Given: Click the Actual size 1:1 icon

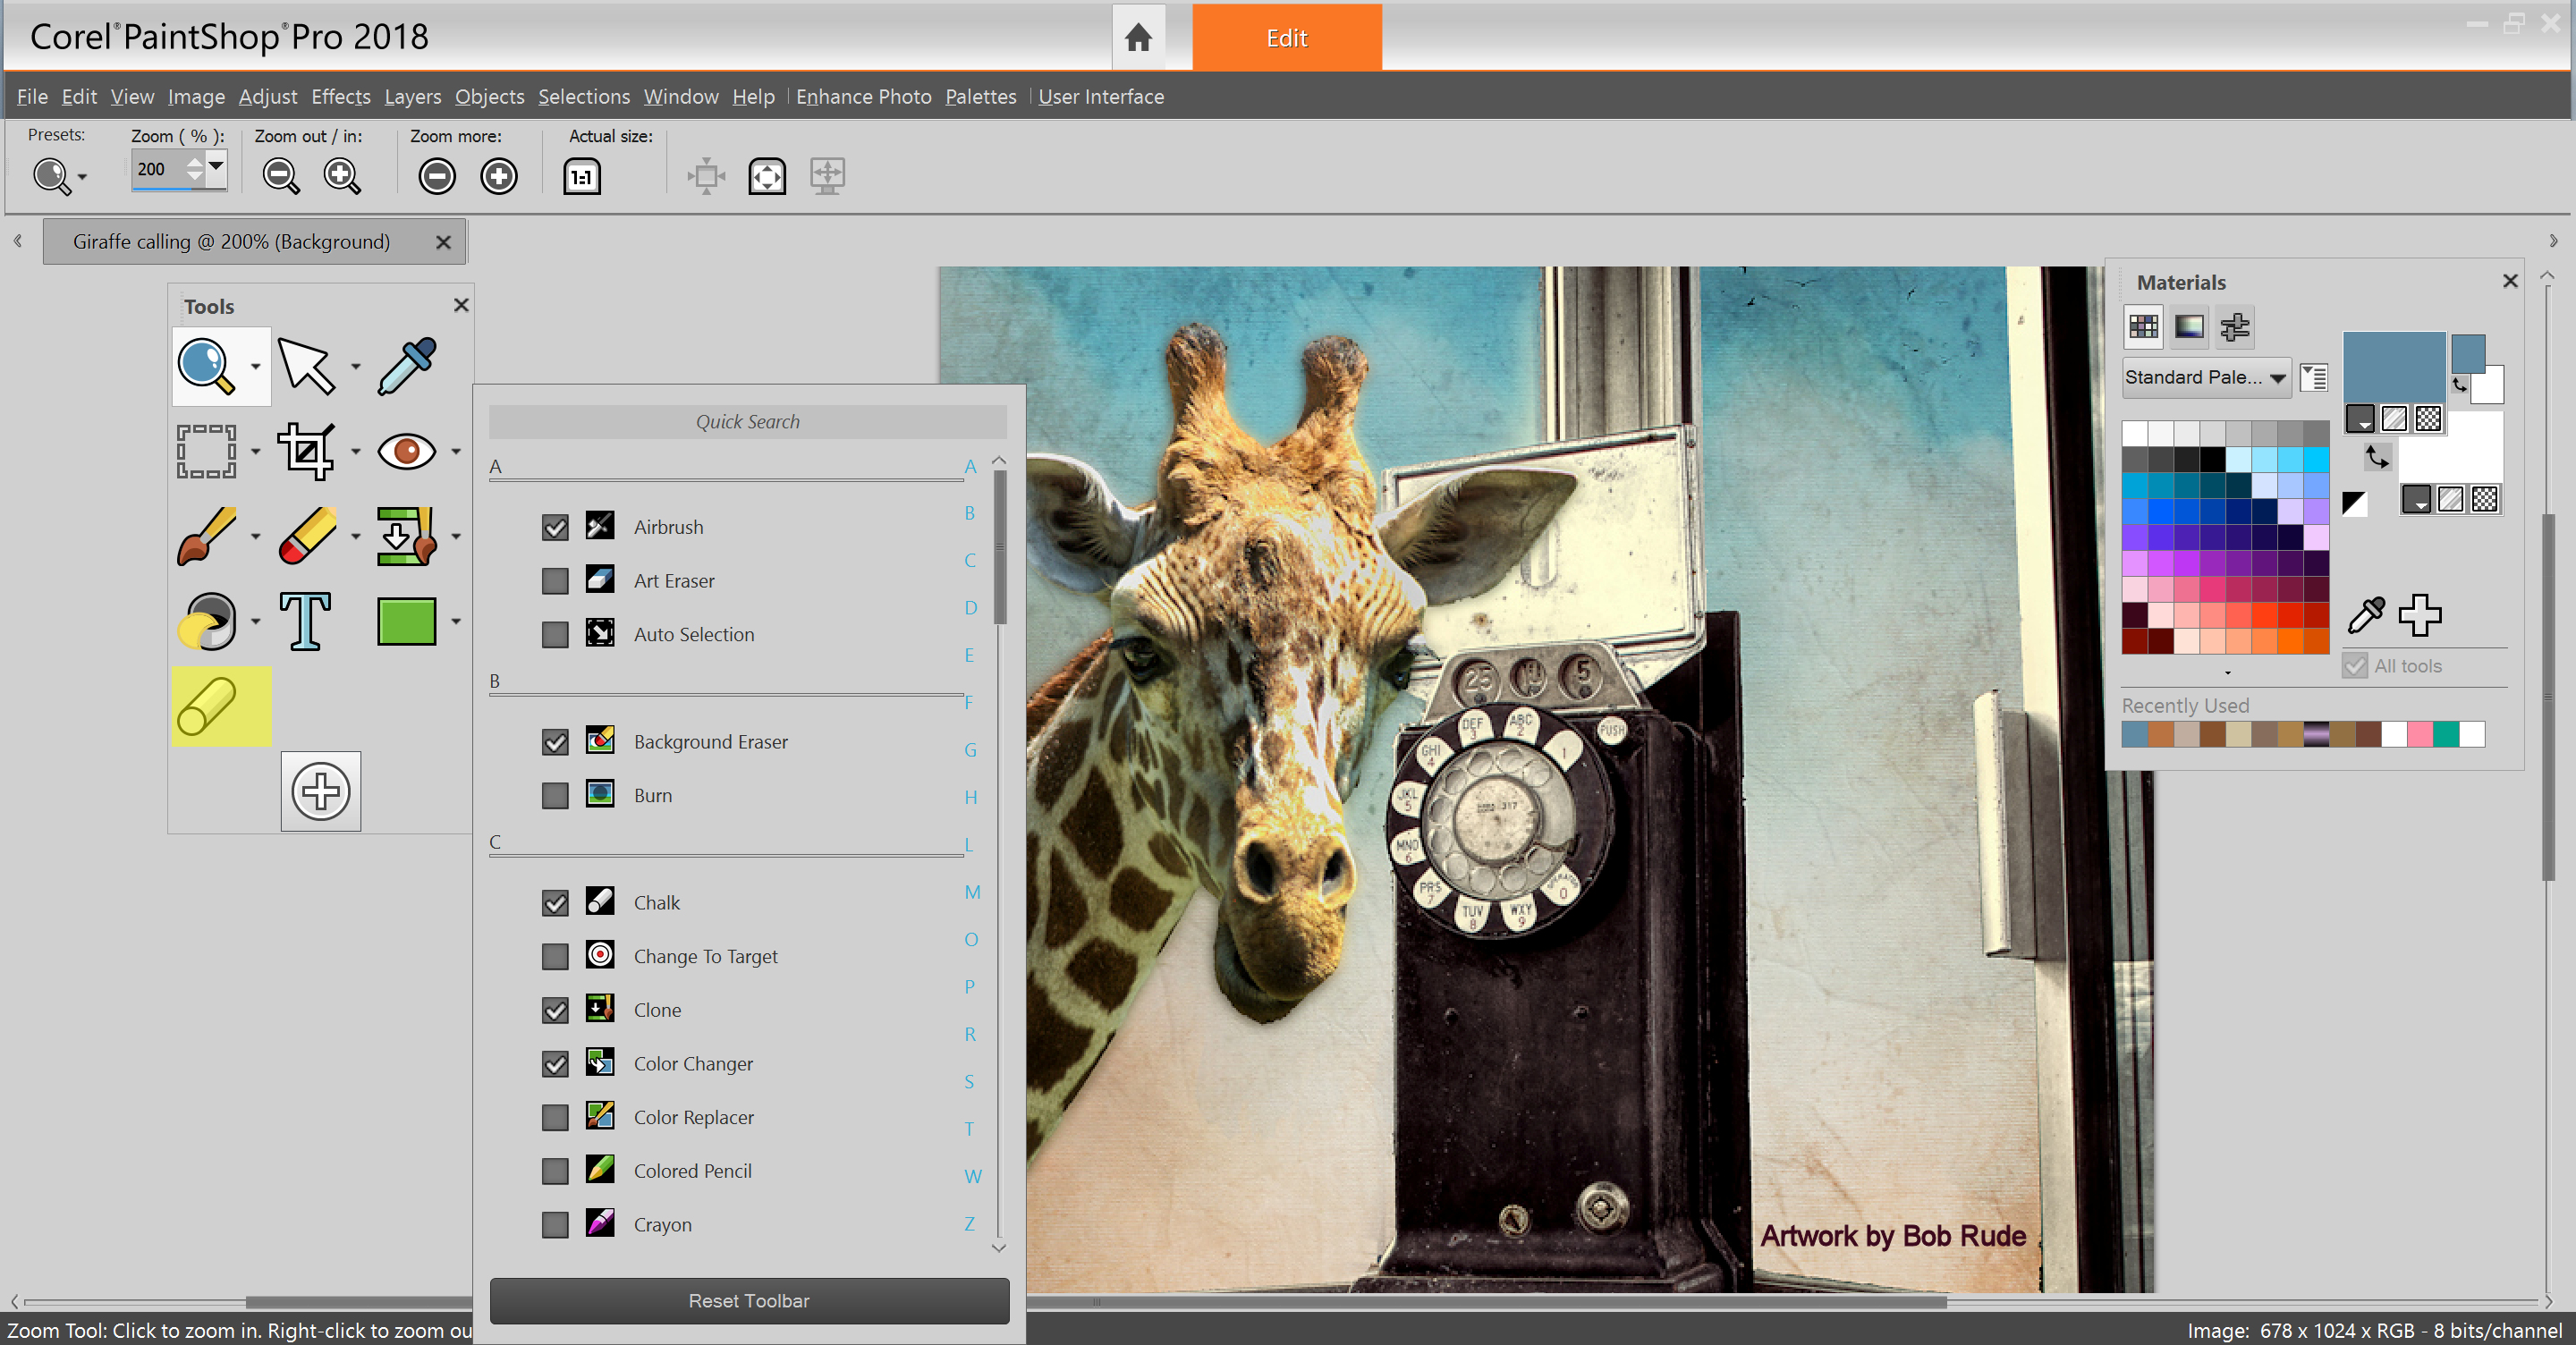Looking at the screenshot, I should pyautogui.click(x=582, y=177).
